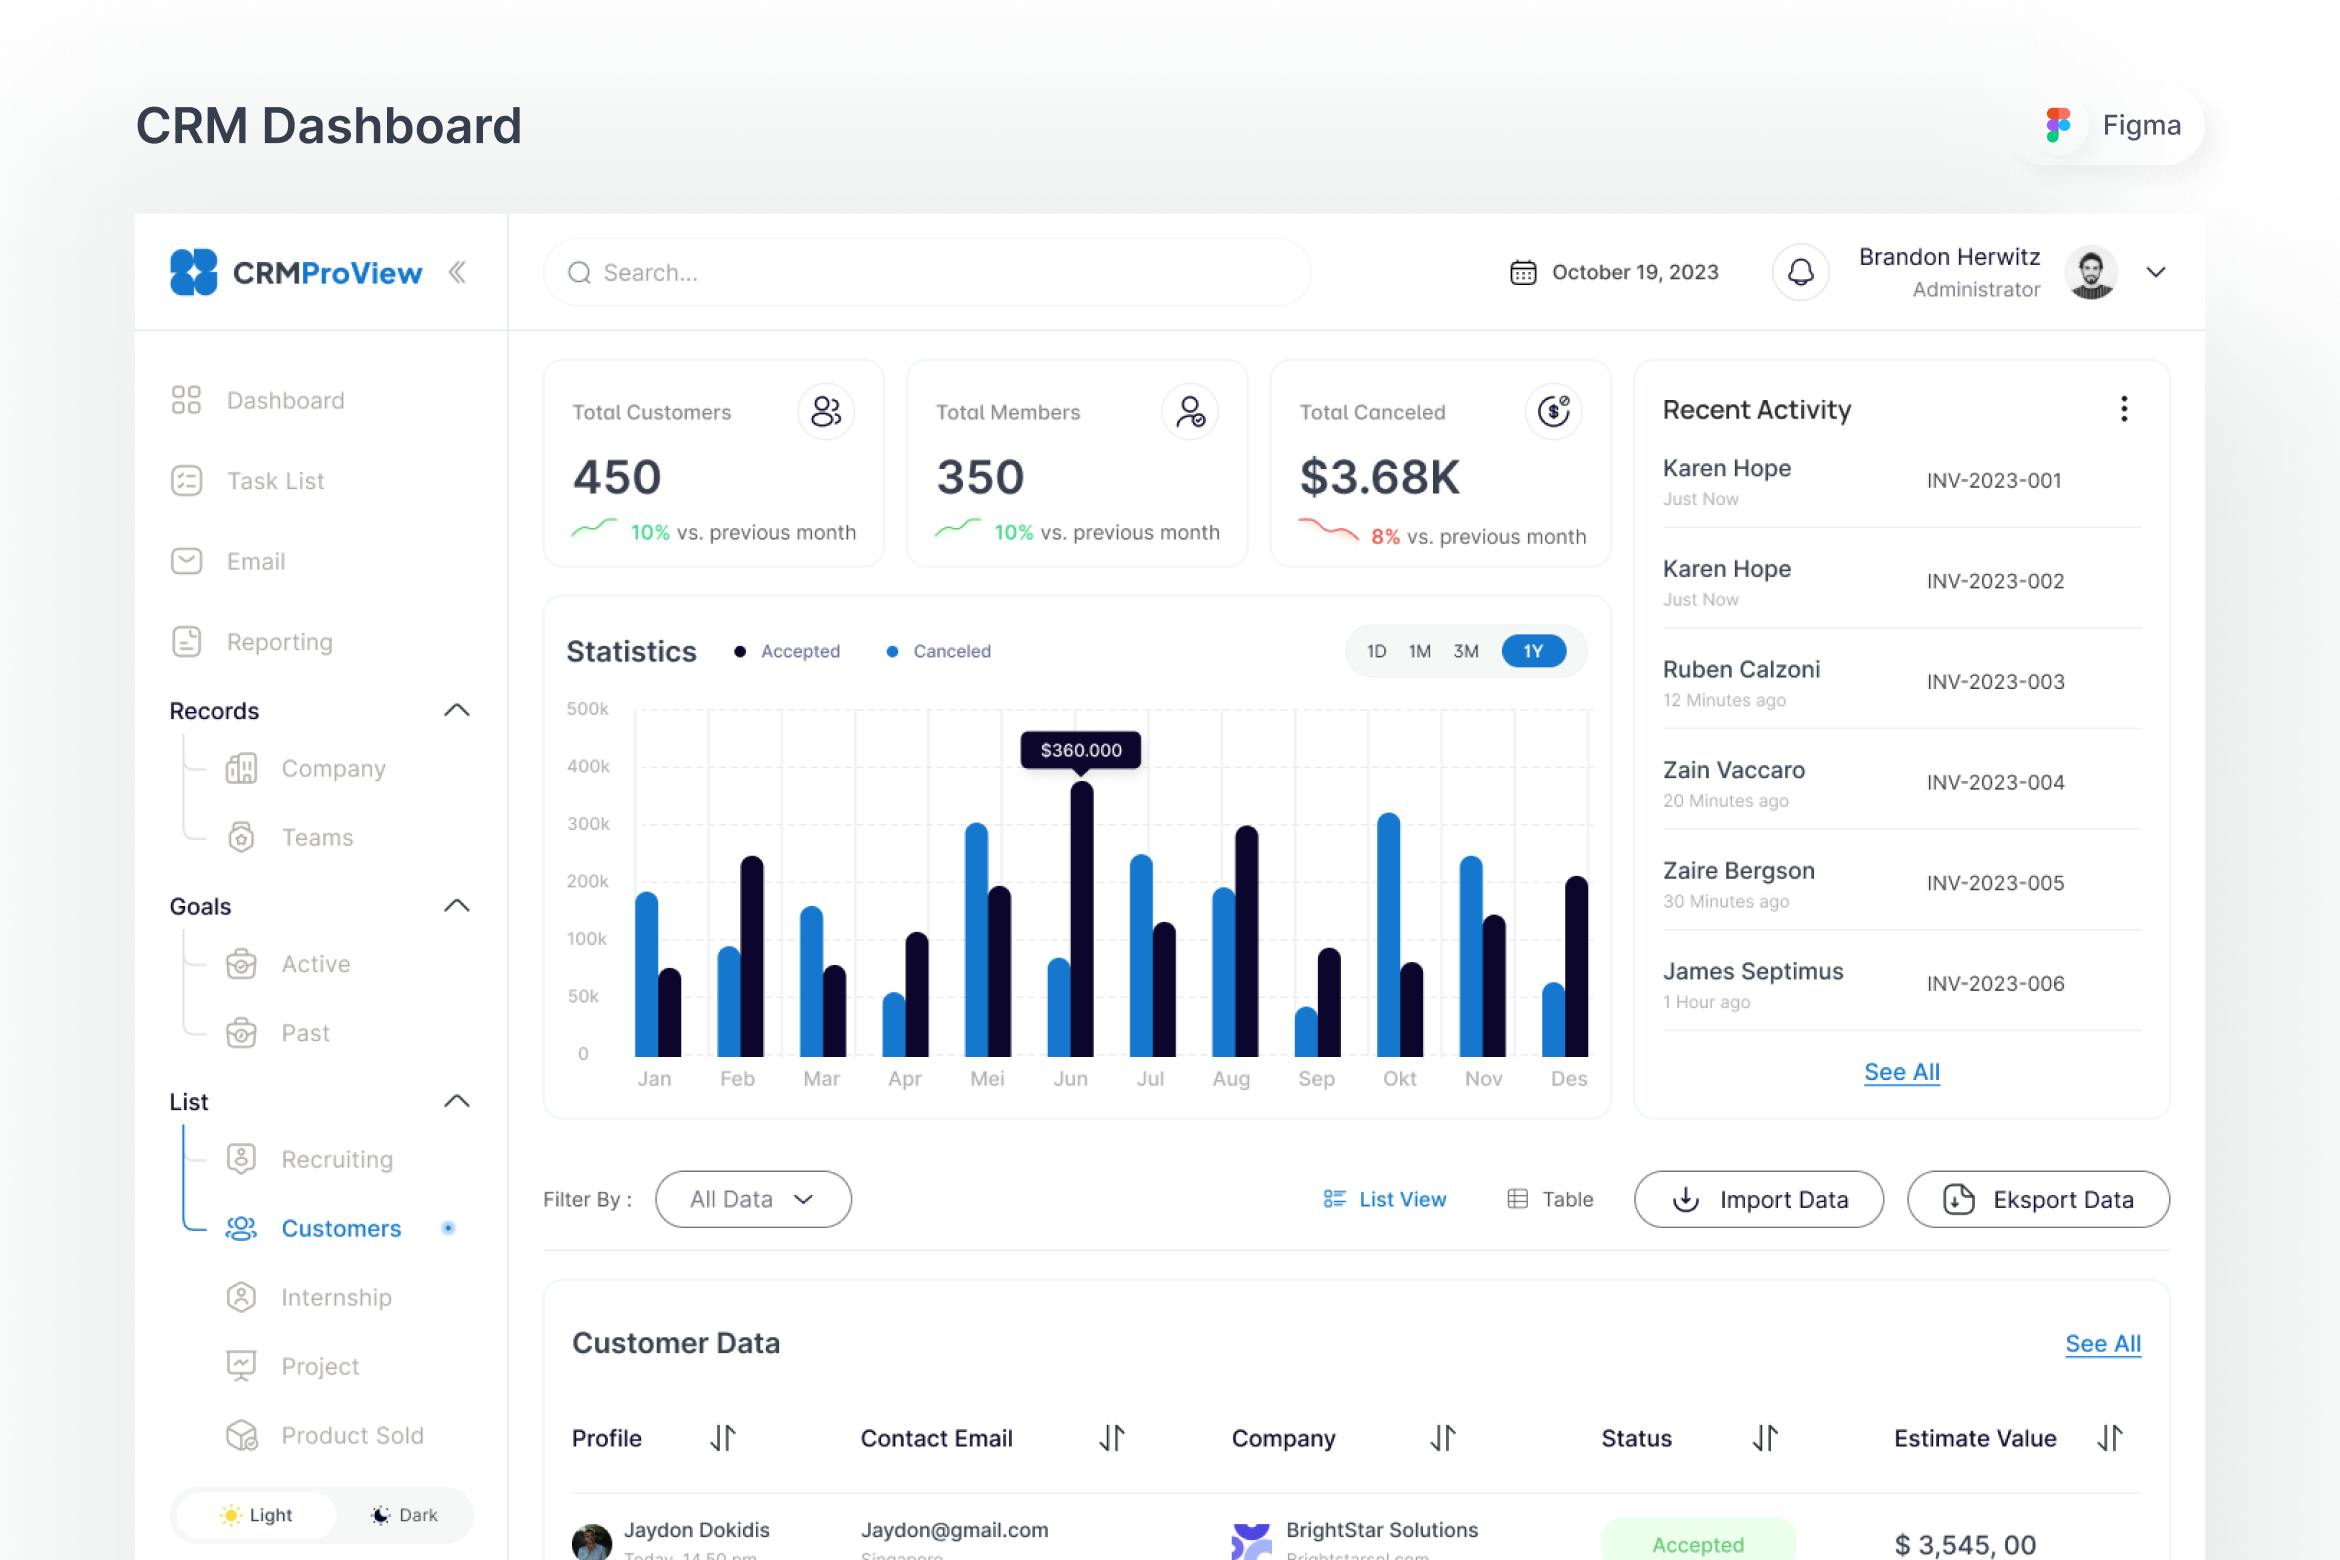Switch to List View
Screen dimensions: 2340x1560
click(1385, 1199)
